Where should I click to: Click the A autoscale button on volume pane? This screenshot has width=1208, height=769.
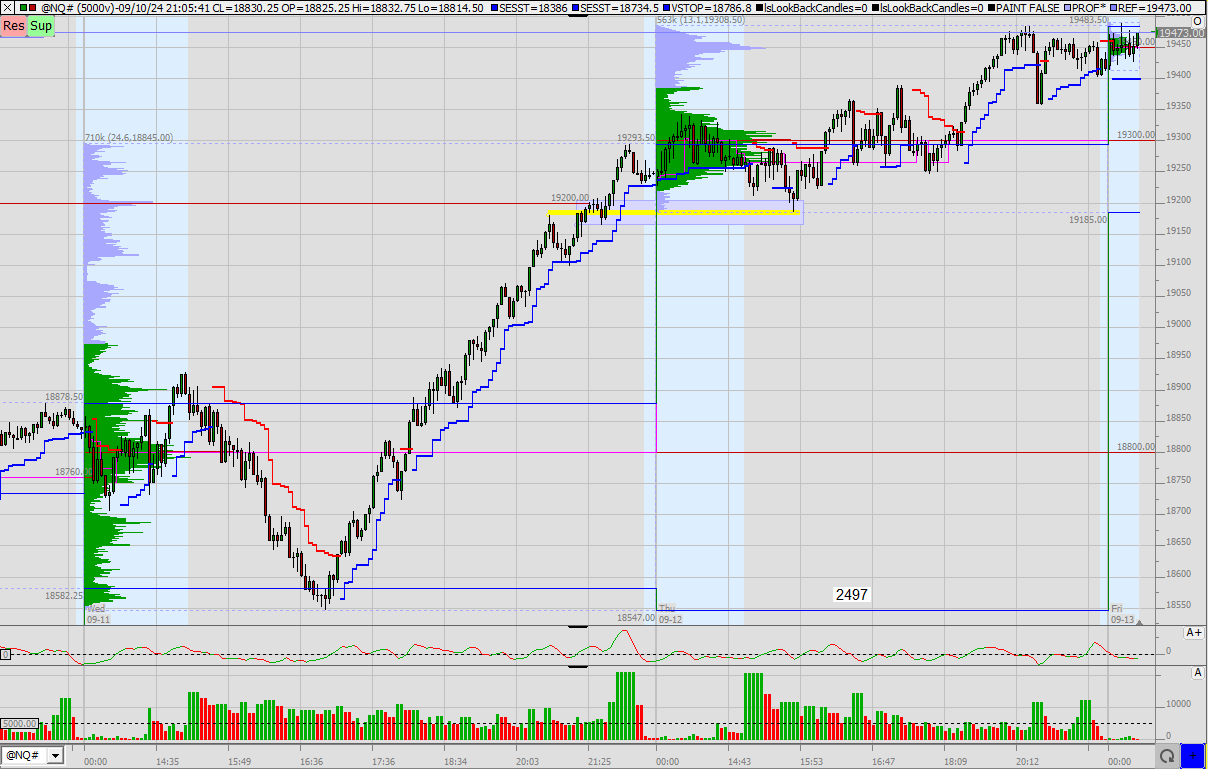[1197, 673]
